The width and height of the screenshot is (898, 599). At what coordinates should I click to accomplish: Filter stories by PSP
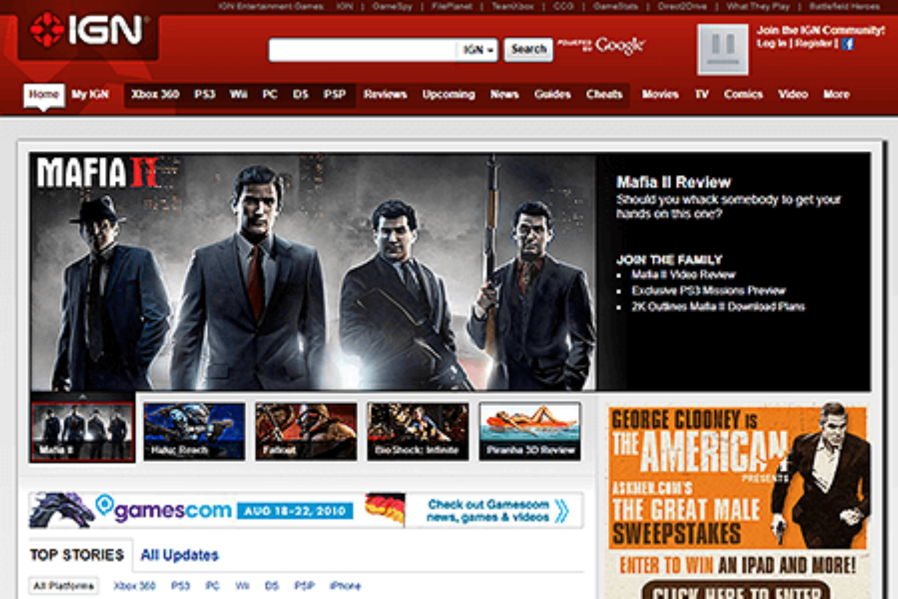[x=304, y=586]
